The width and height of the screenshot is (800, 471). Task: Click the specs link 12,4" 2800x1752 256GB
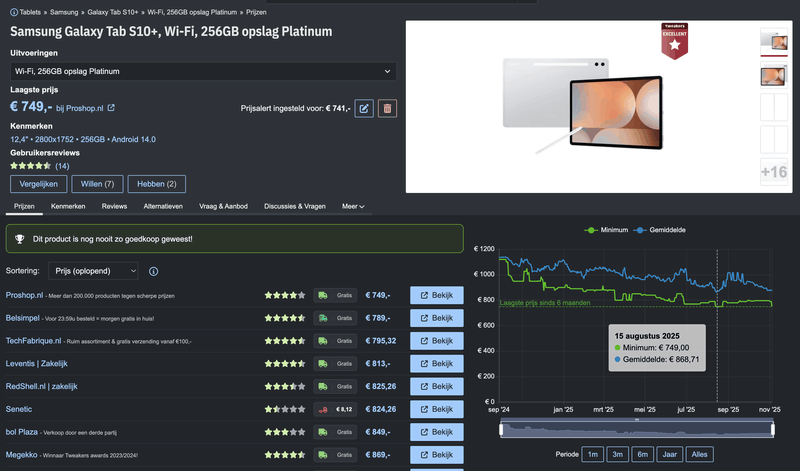[x=83, y=139]
